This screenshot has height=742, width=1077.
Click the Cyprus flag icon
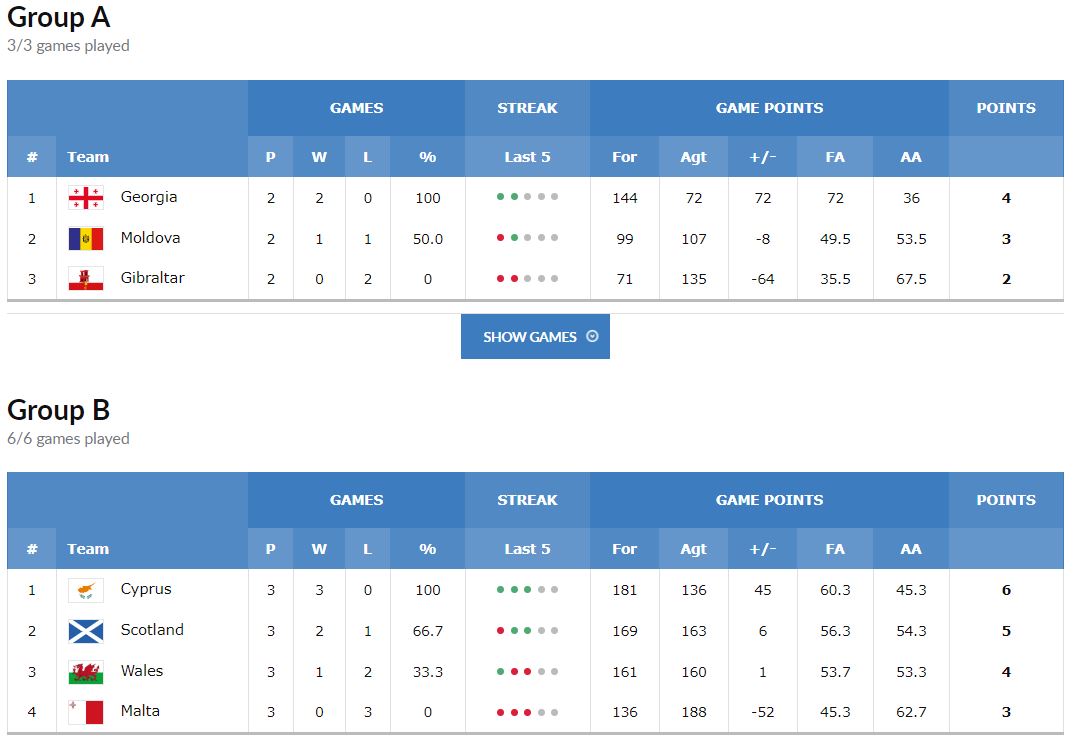coord(86,590)
